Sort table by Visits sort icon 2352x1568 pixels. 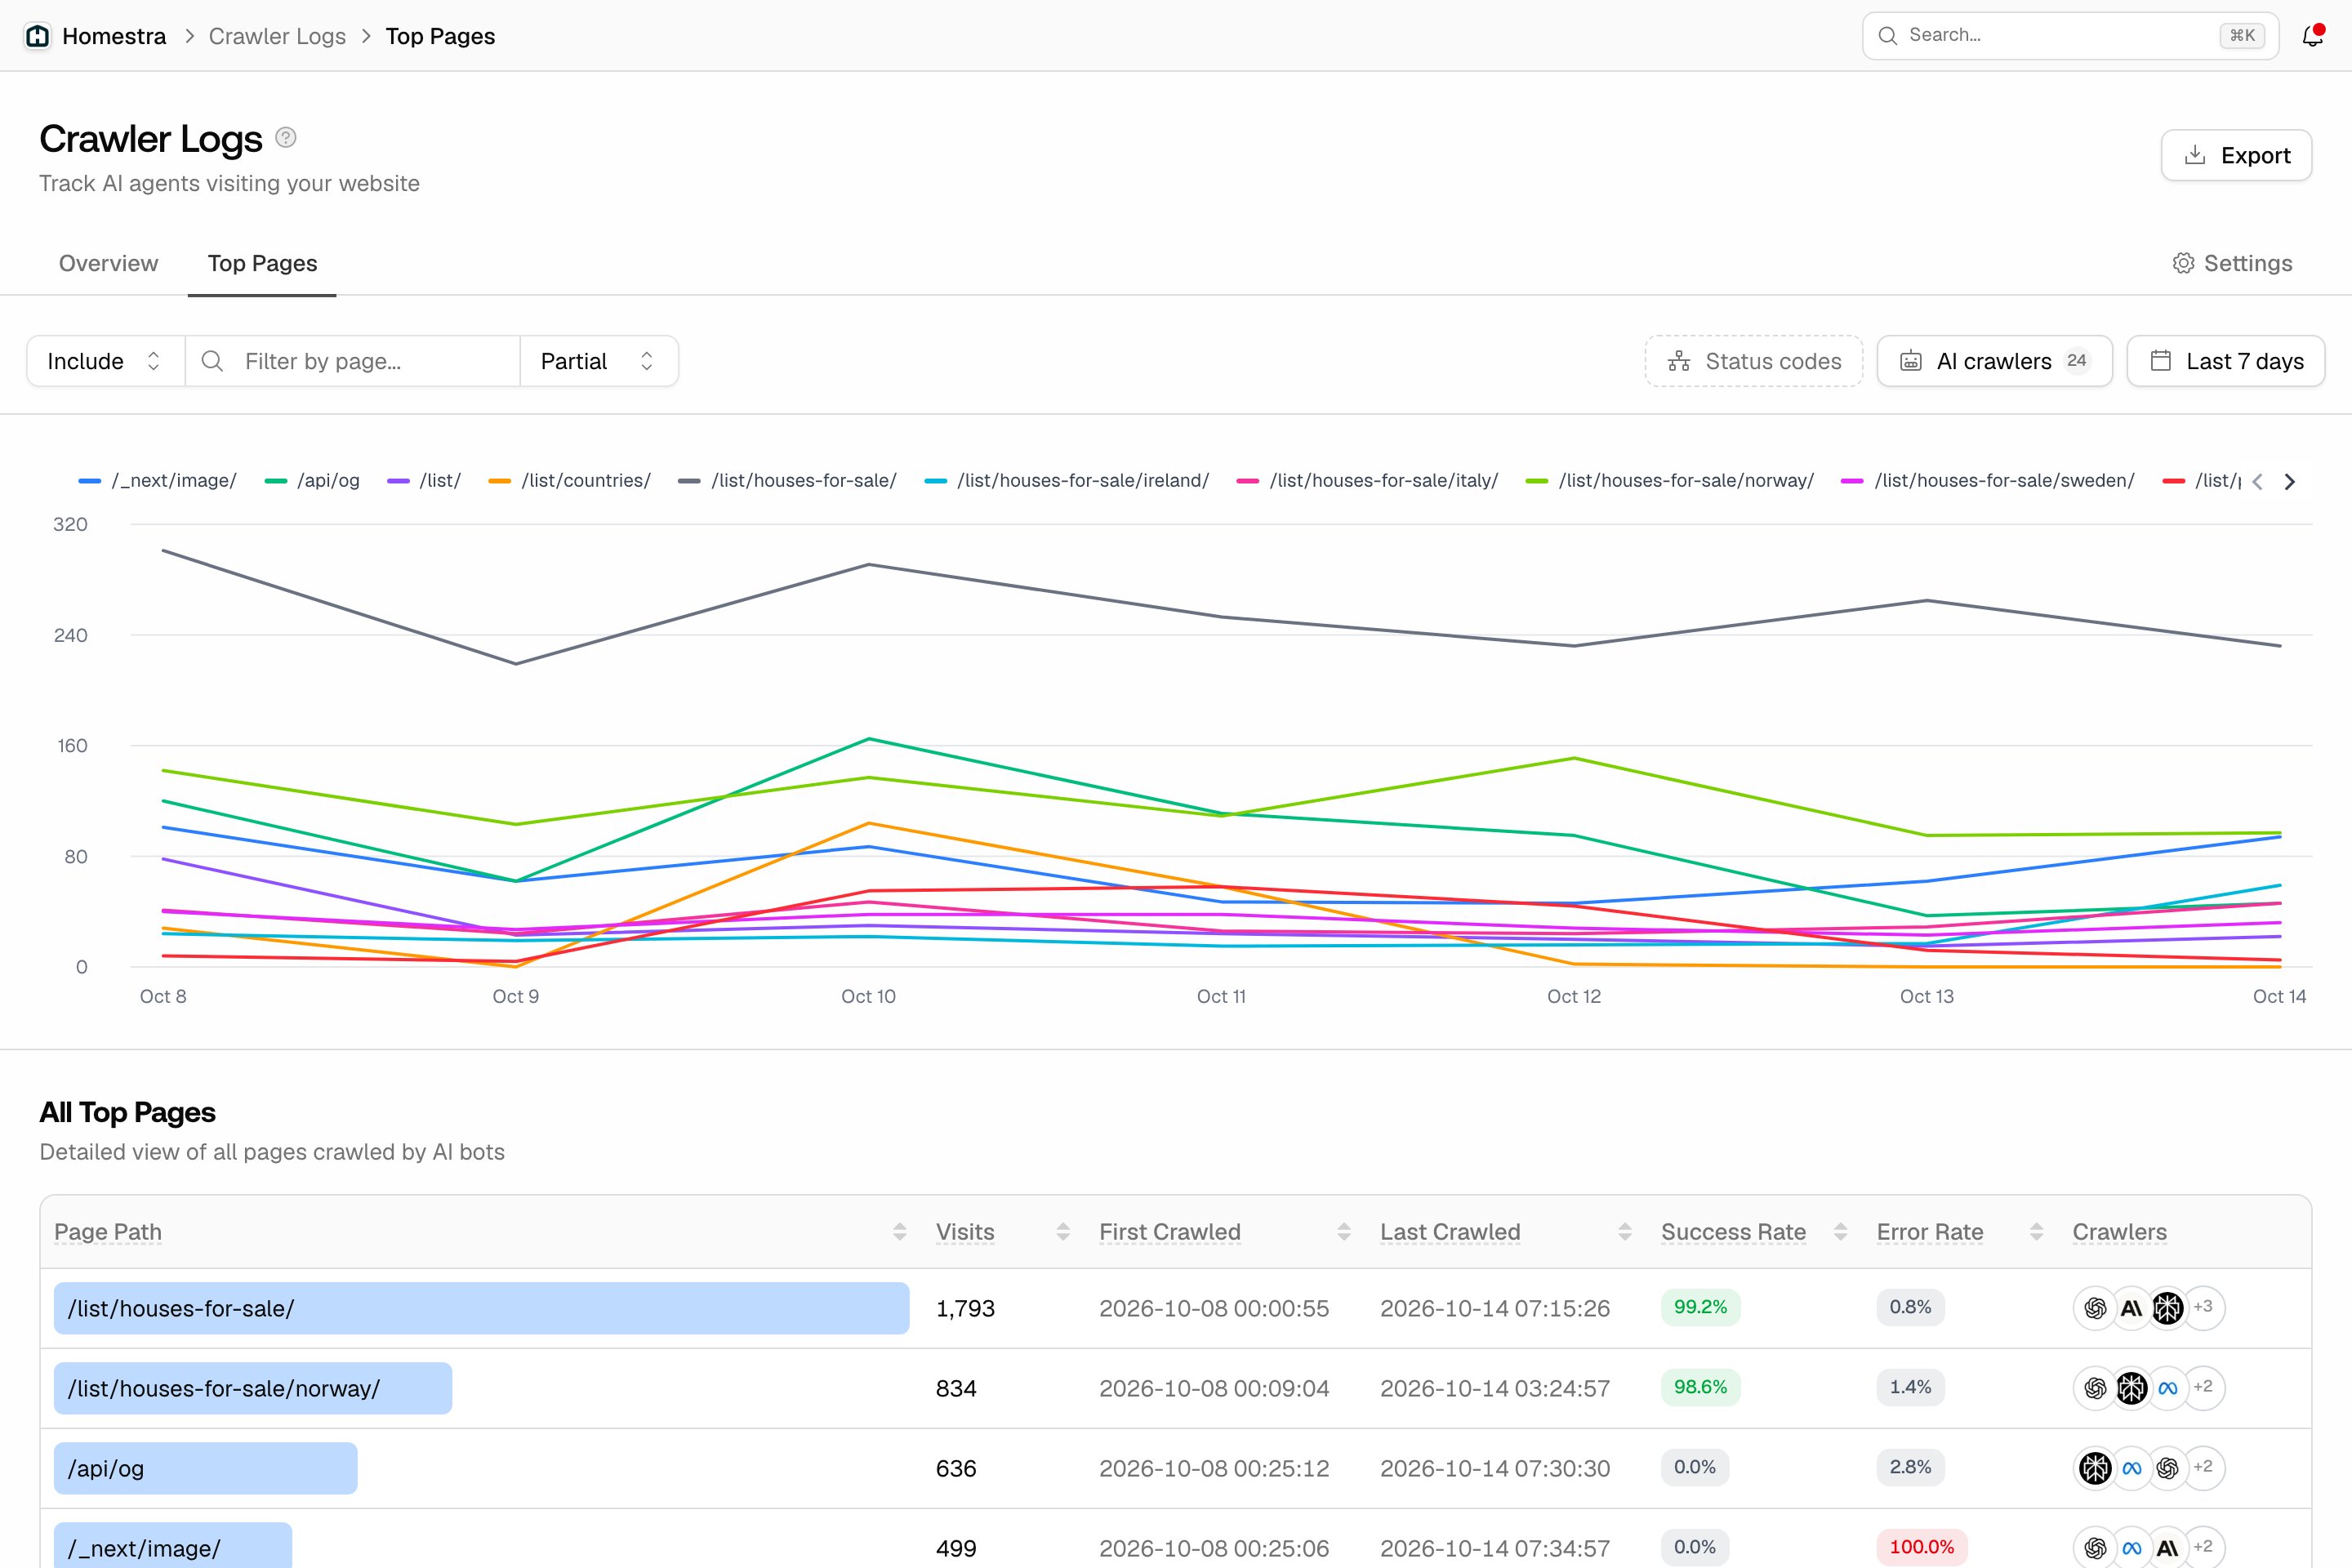[1063, 1232]
